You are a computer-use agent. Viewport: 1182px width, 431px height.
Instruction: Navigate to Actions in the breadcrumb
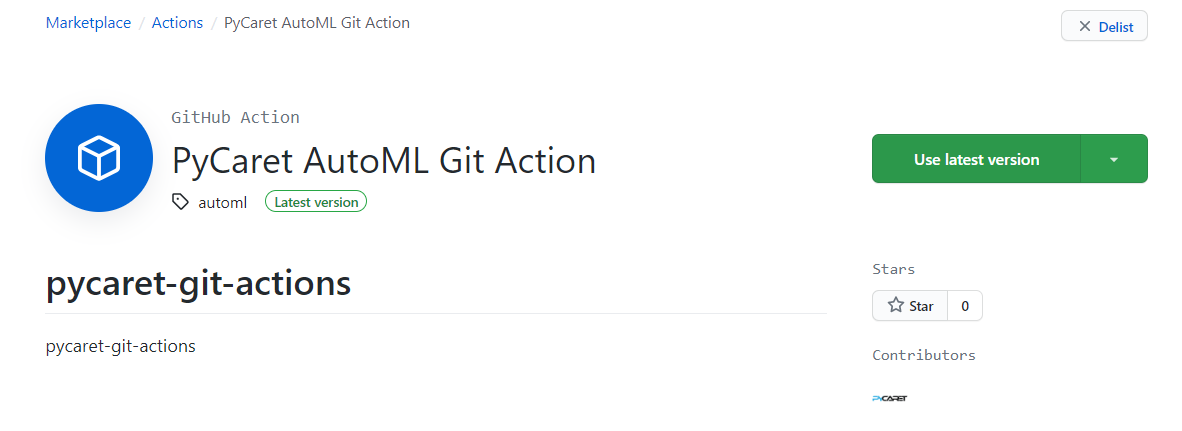coord(177,22)
